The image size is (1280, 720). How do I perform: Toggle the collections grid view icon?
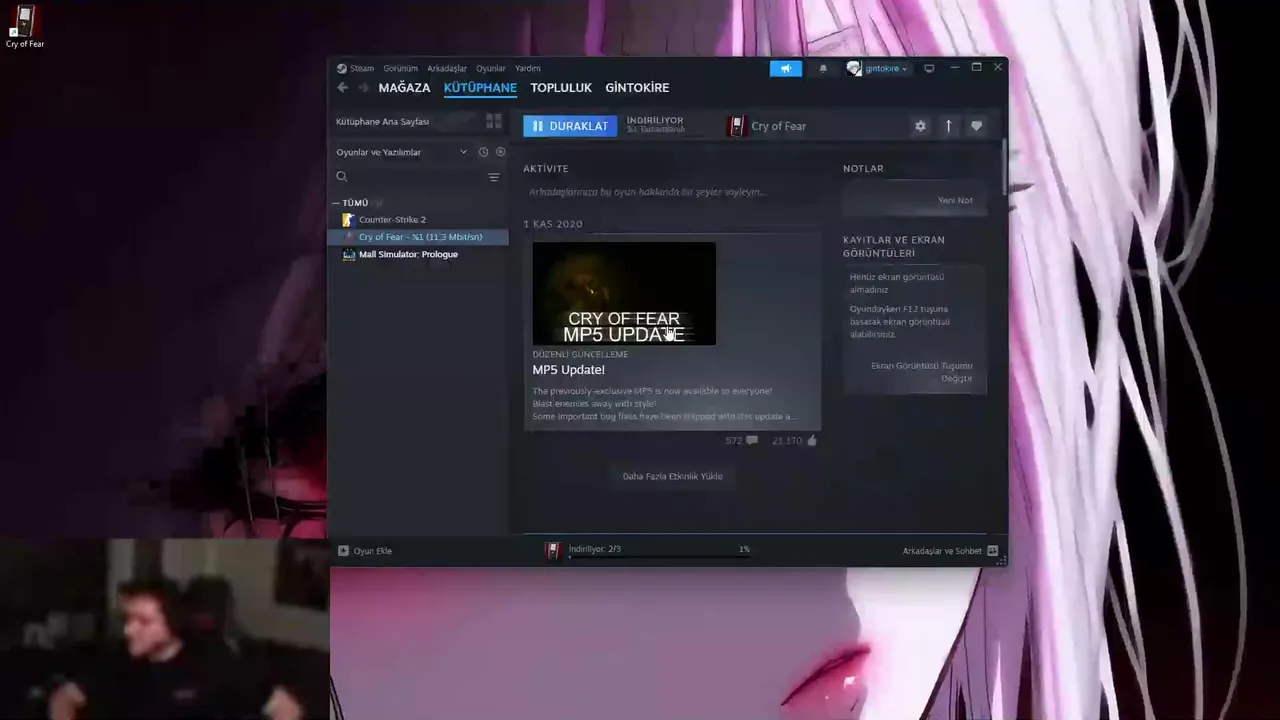(x=494, y=121)
